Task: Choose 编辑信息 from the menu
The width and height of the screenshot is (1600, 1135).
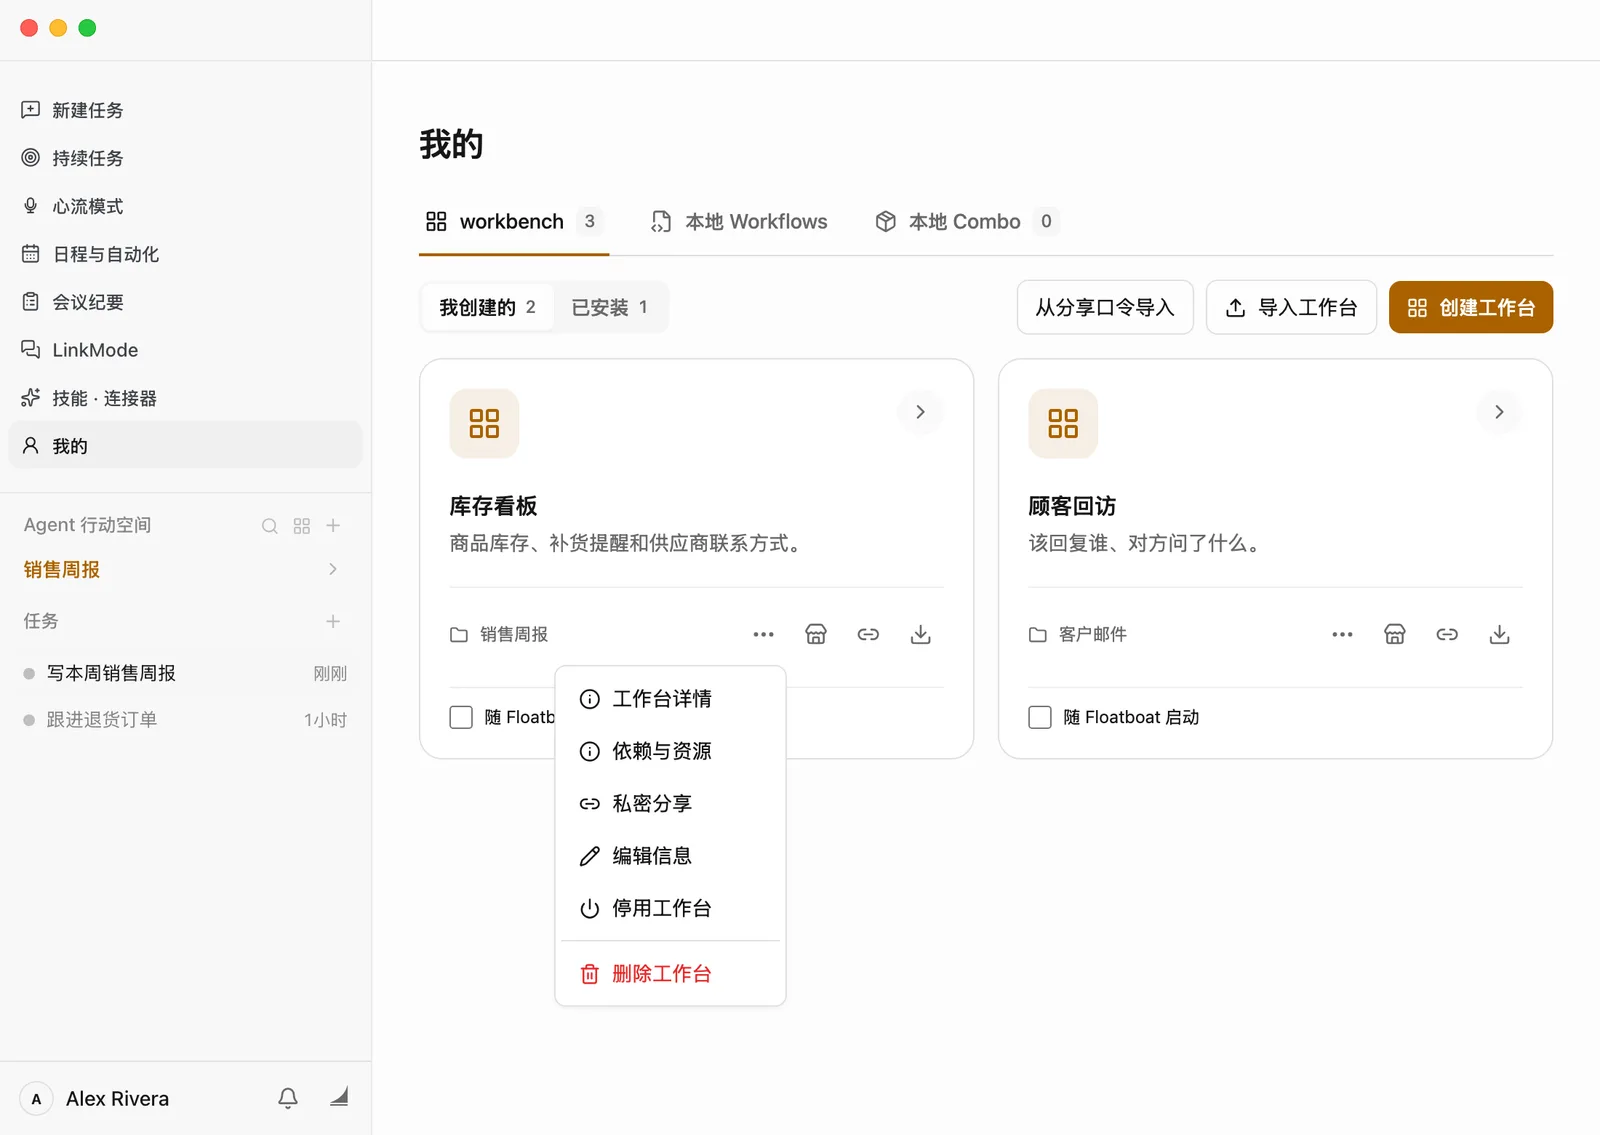Action: [x=670, y=856]
